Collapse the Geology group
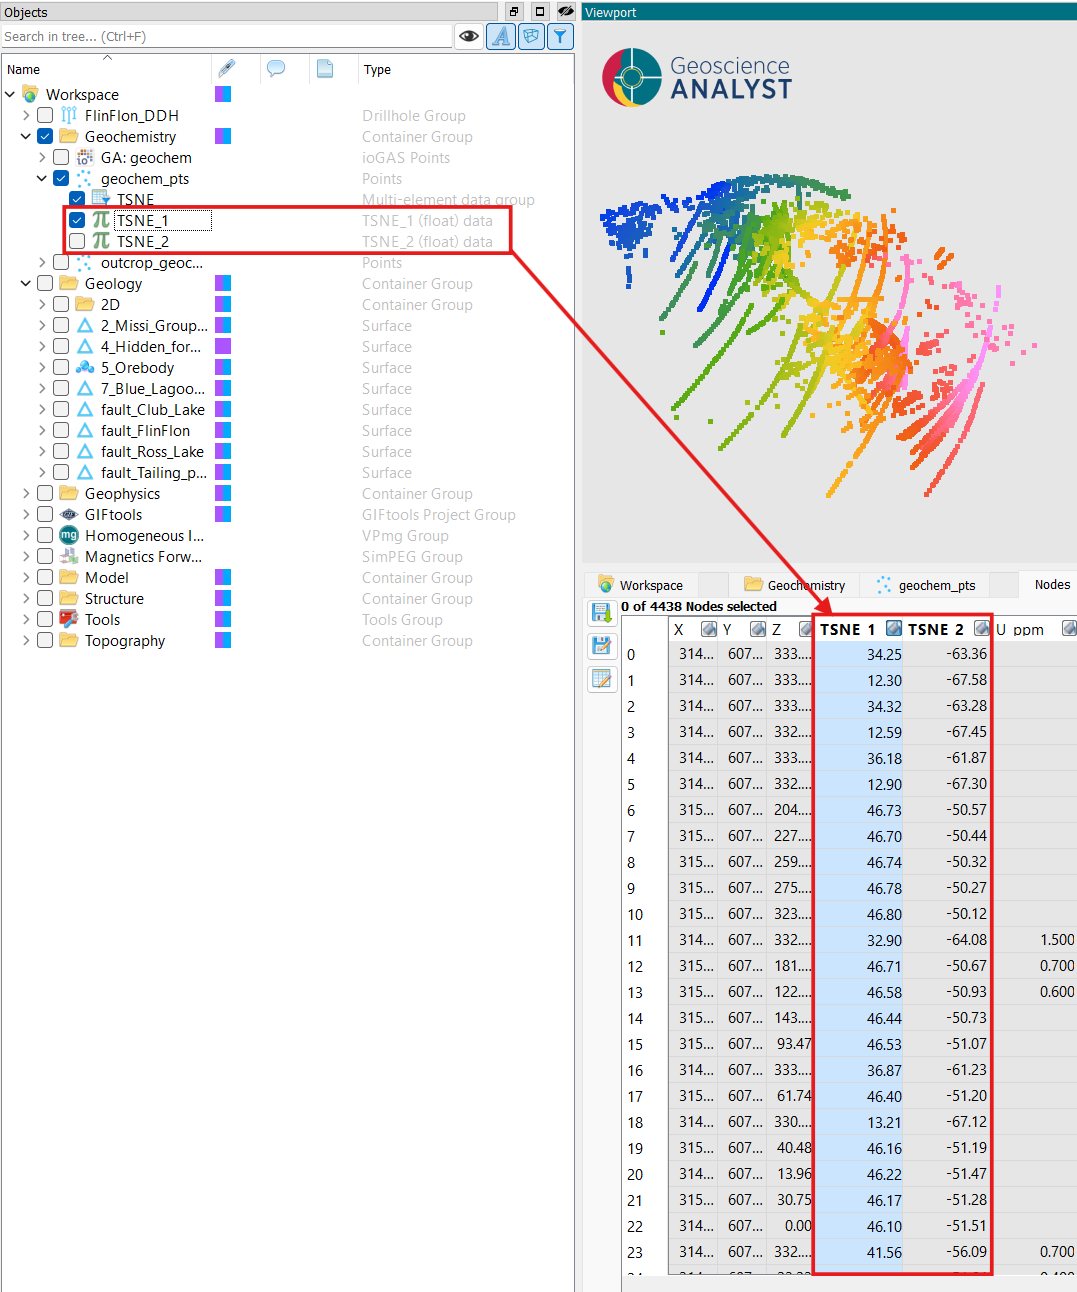The height and width of the screenshot is (1292, 1077). [26, 283]
